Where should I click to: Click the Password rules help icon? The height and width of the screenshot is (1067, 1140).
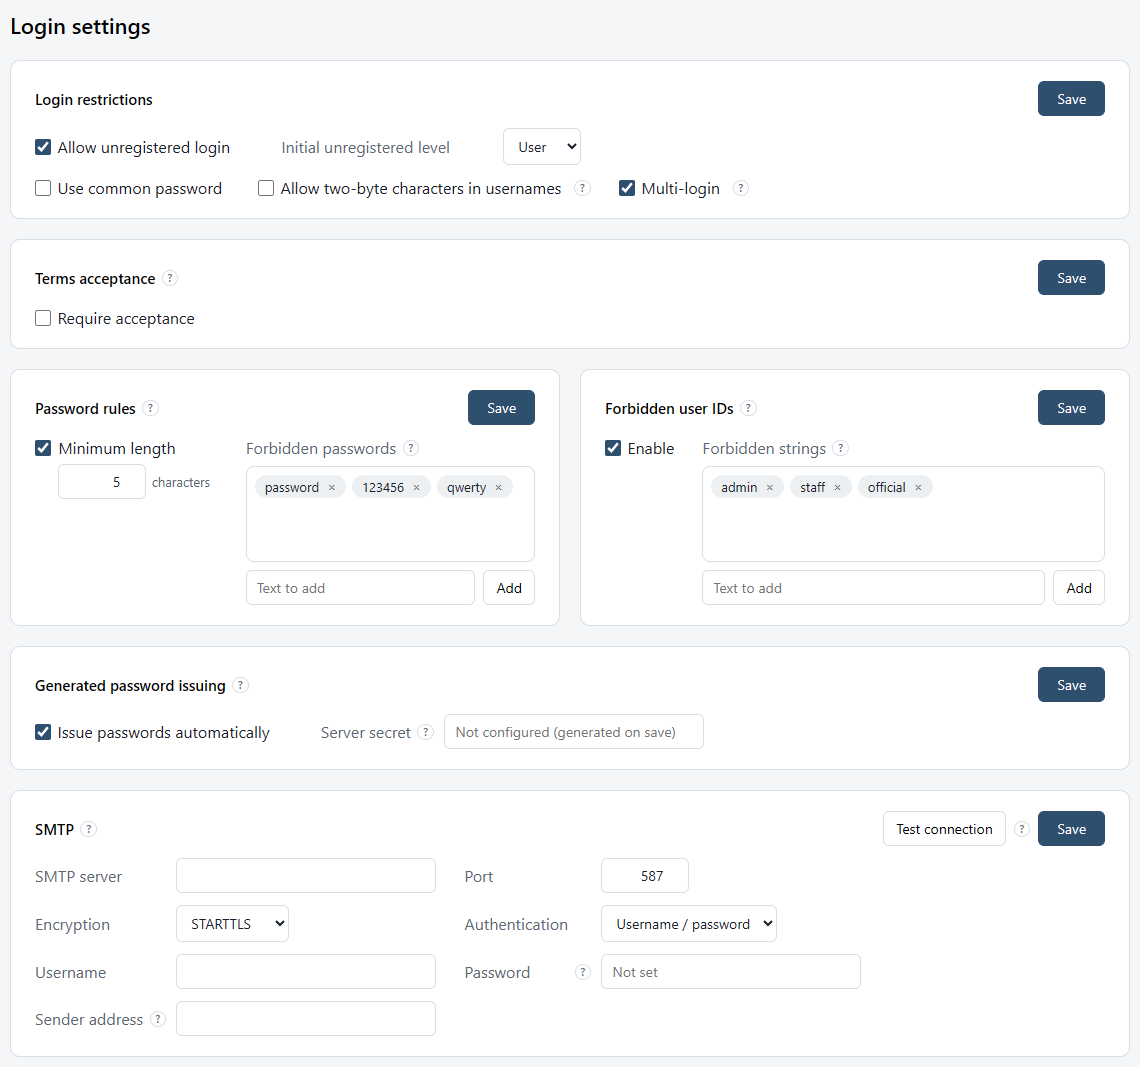[x=150, y=408]
